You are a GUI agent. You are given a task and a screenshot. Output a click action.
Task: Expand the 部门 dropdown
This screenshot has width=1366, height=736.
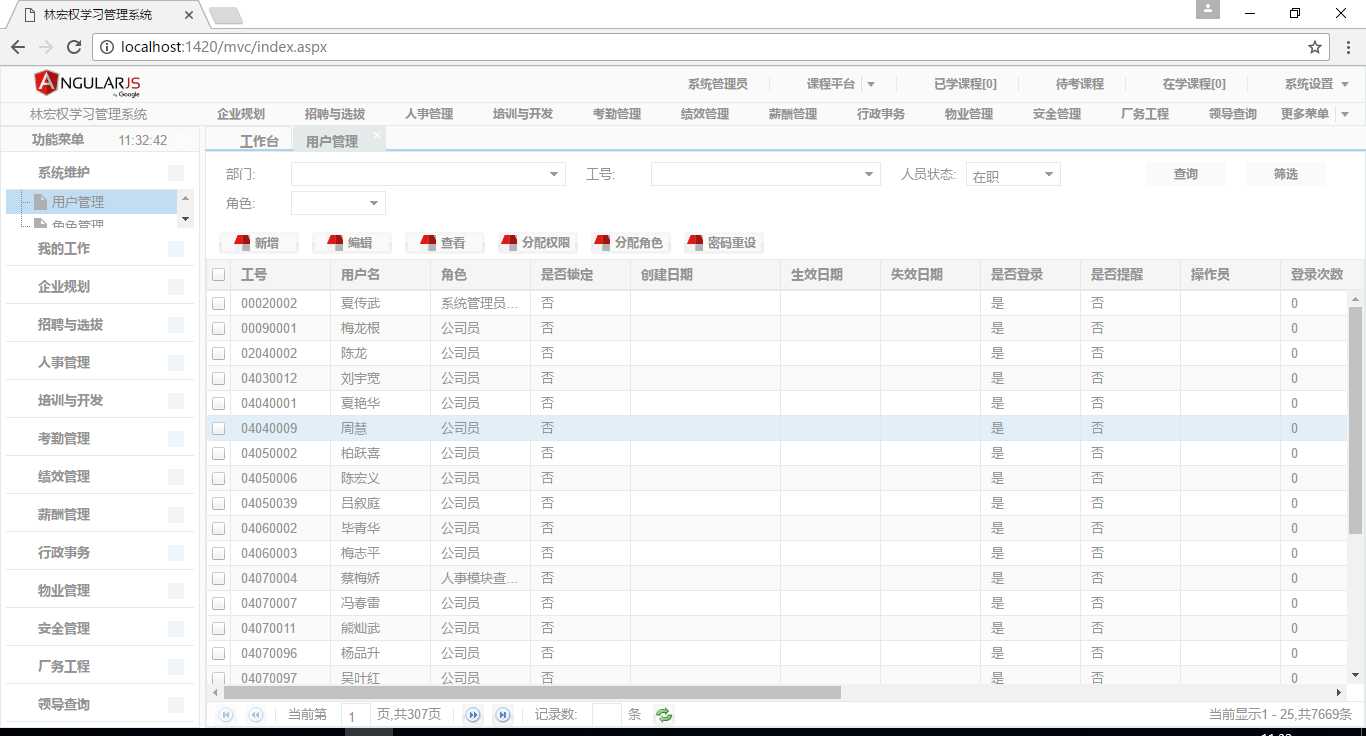tap(554, 175)
